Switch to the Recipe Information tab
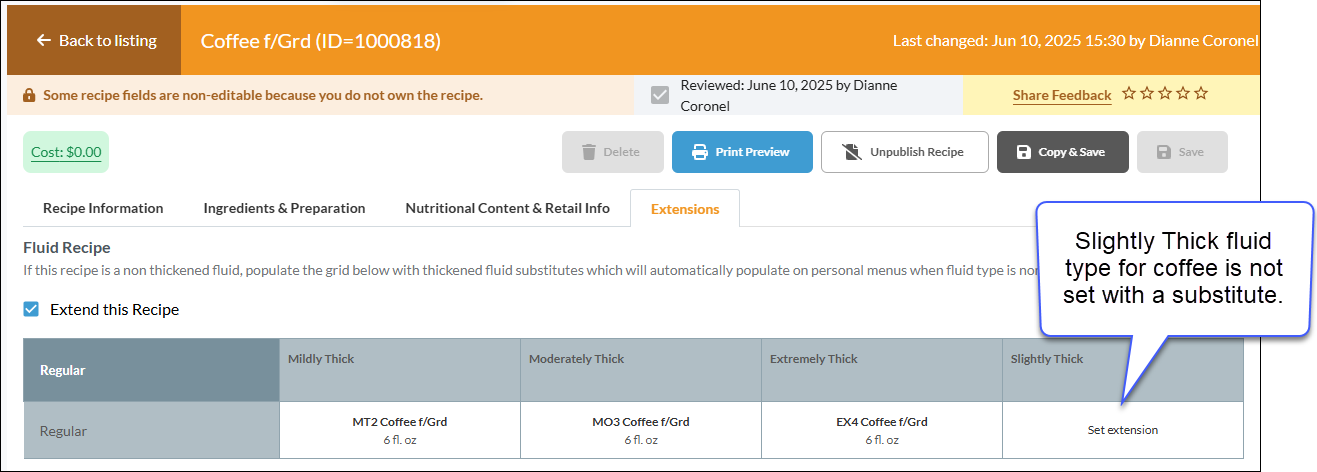Image resolution: width=1317 pixels, height=472 pixels. (103, 208)
